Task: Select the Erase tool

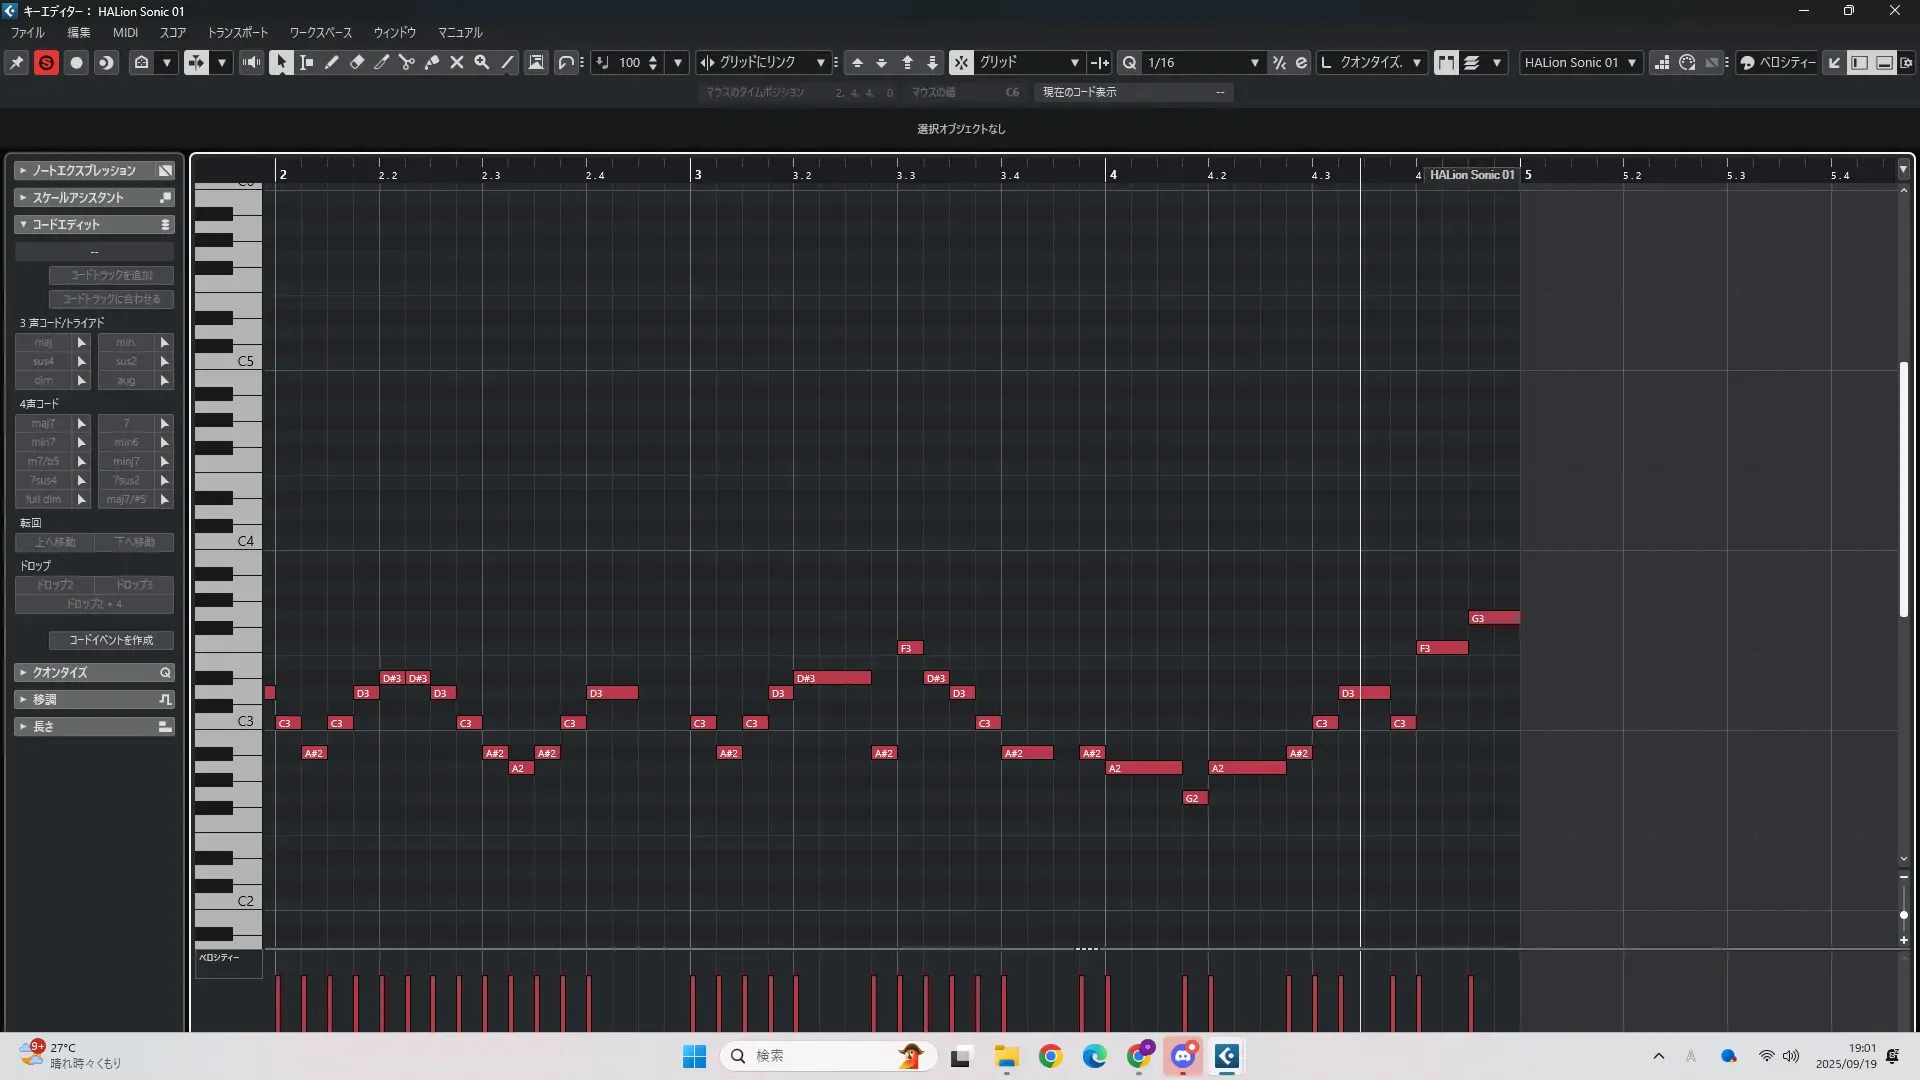Action: 356,62
